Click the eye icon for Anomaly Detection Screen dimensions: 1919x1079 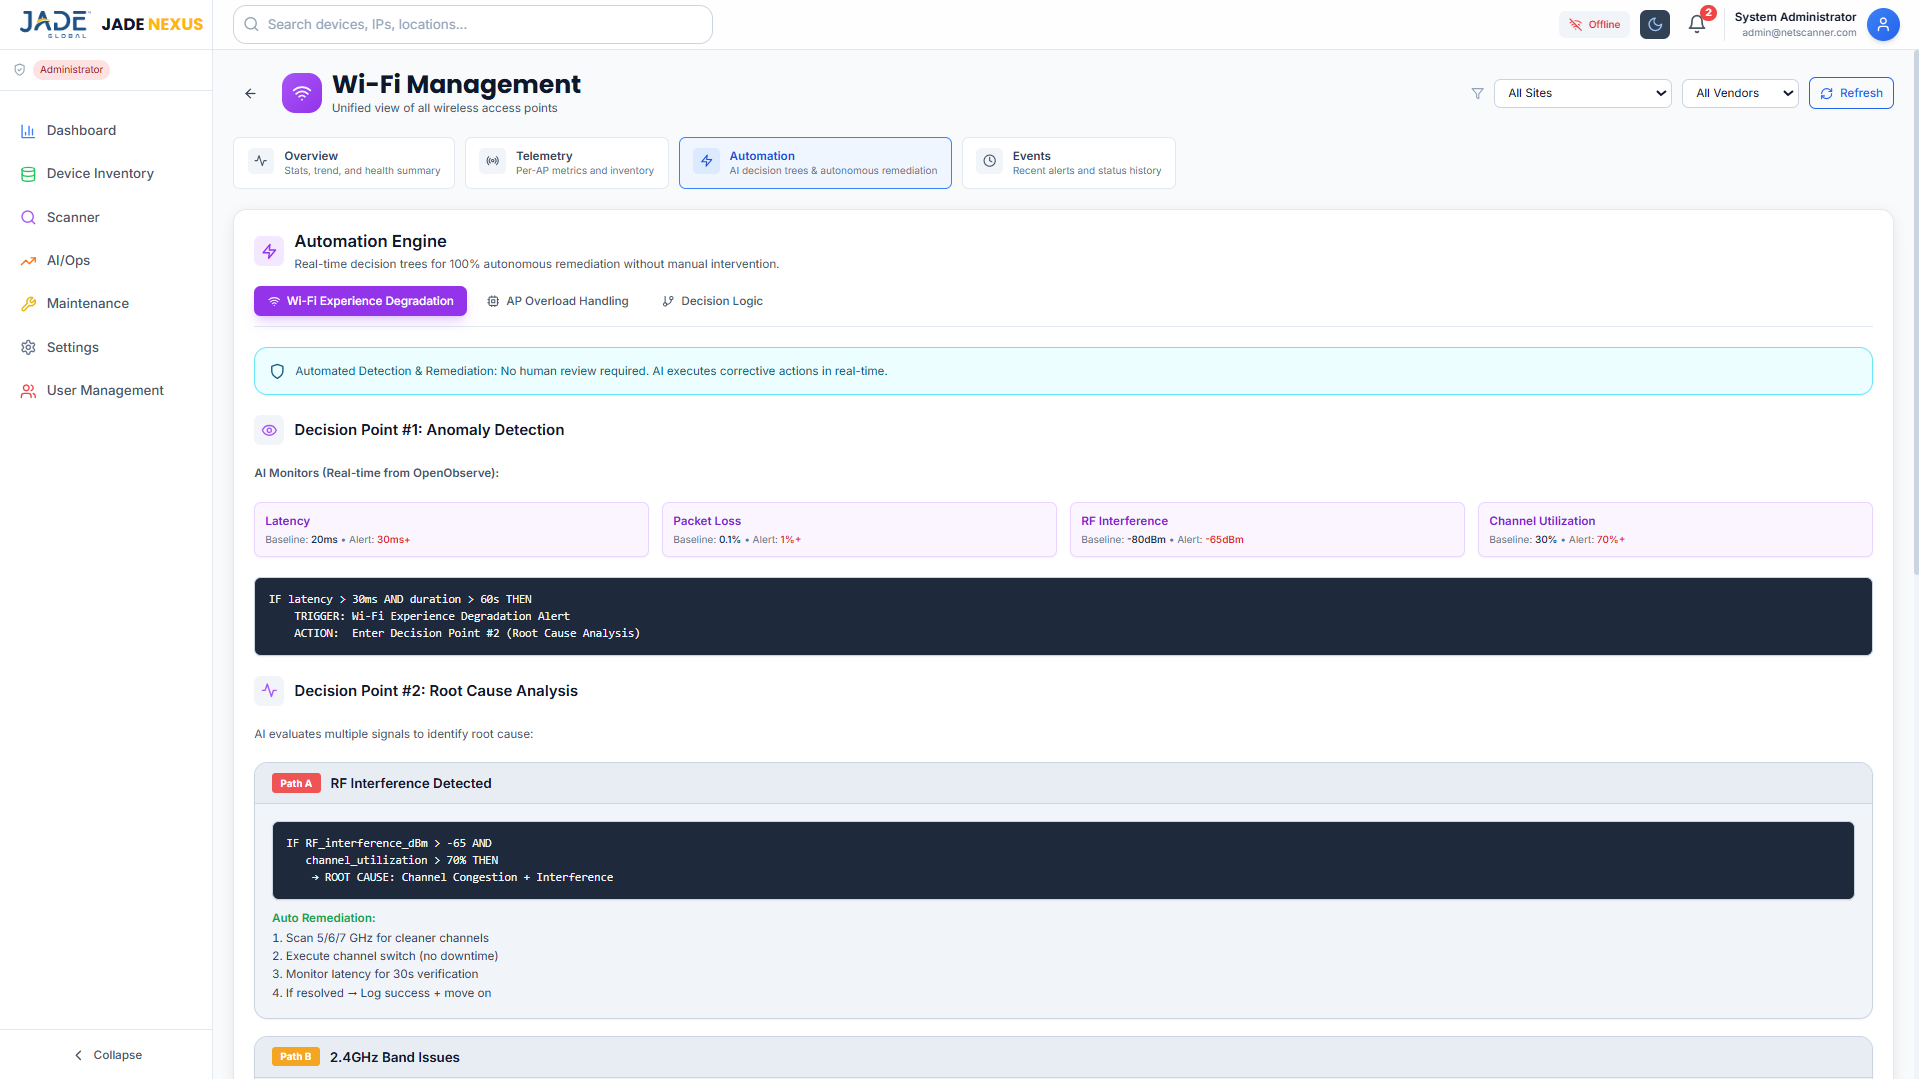click(x=269, y=430)
